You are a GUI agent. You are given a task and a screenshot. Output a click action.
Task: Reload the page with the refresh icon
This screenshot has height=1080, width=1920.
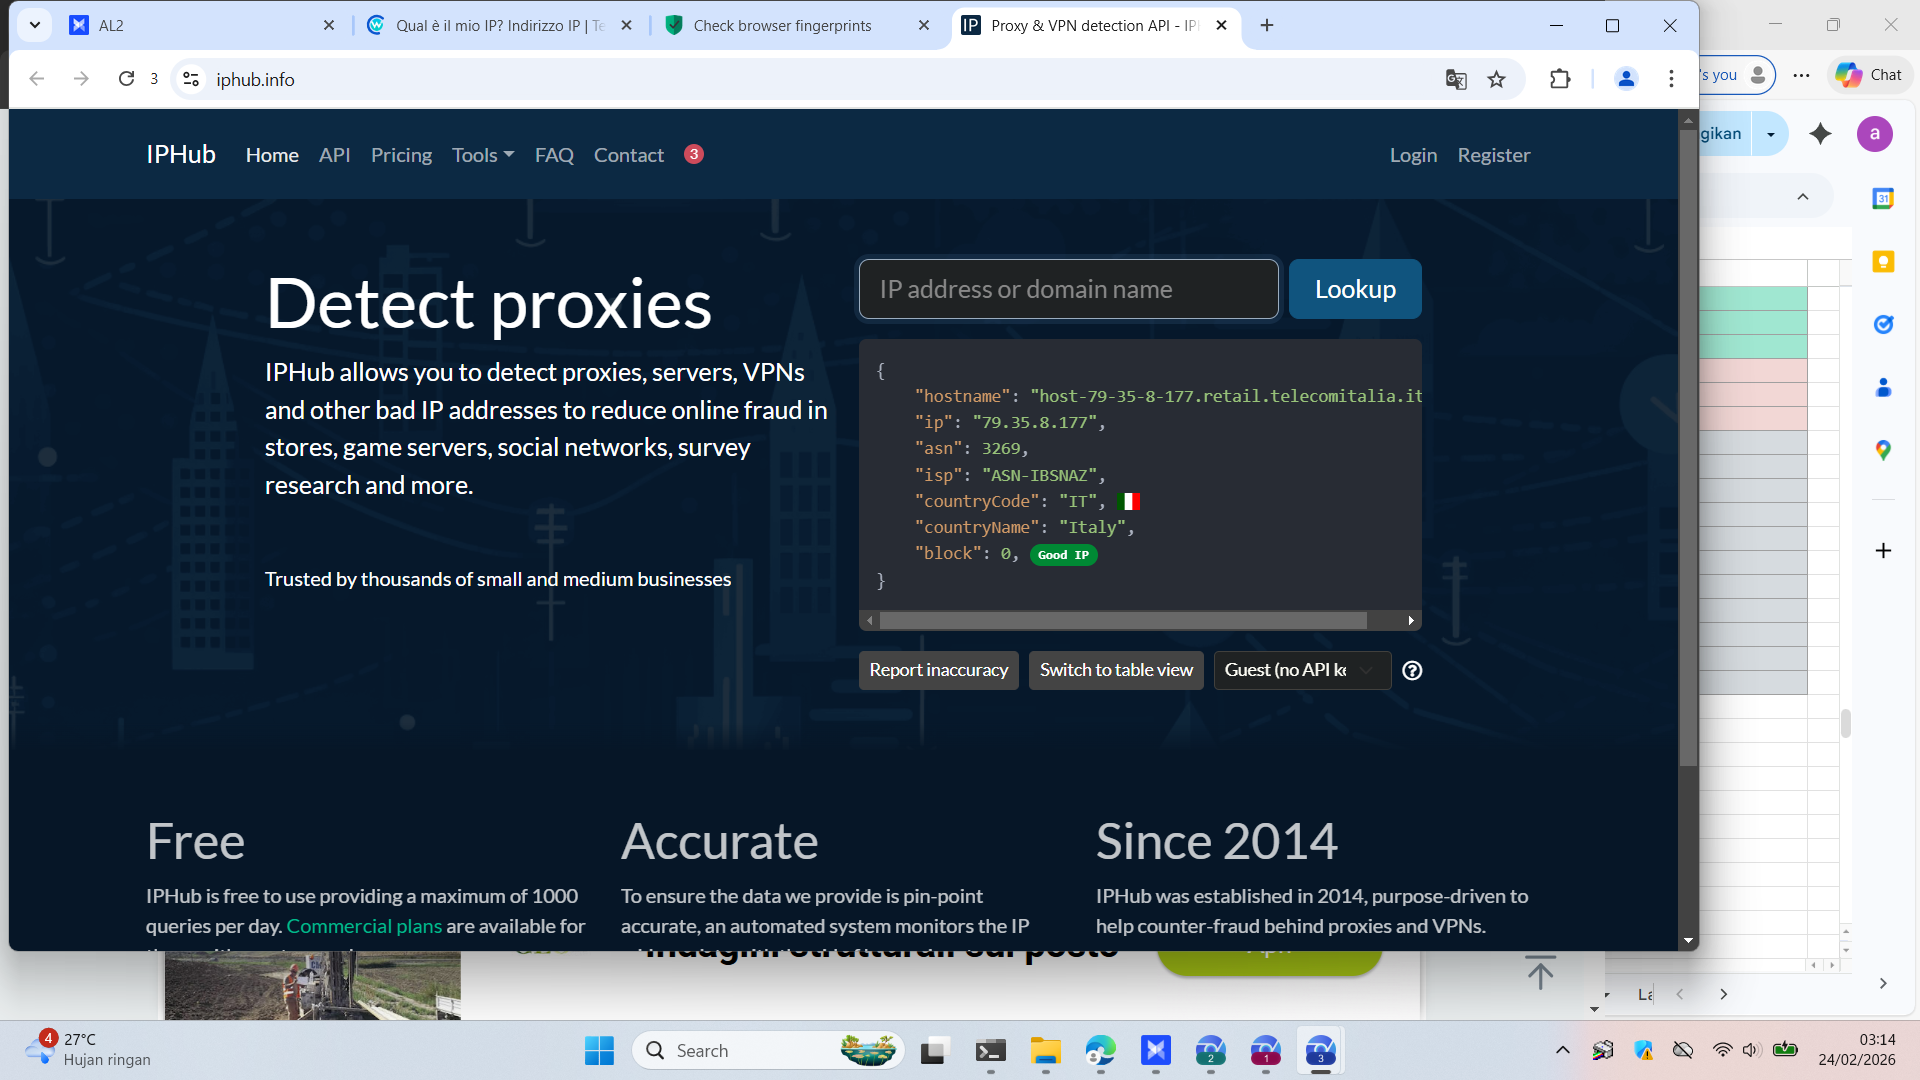(126, 79)
